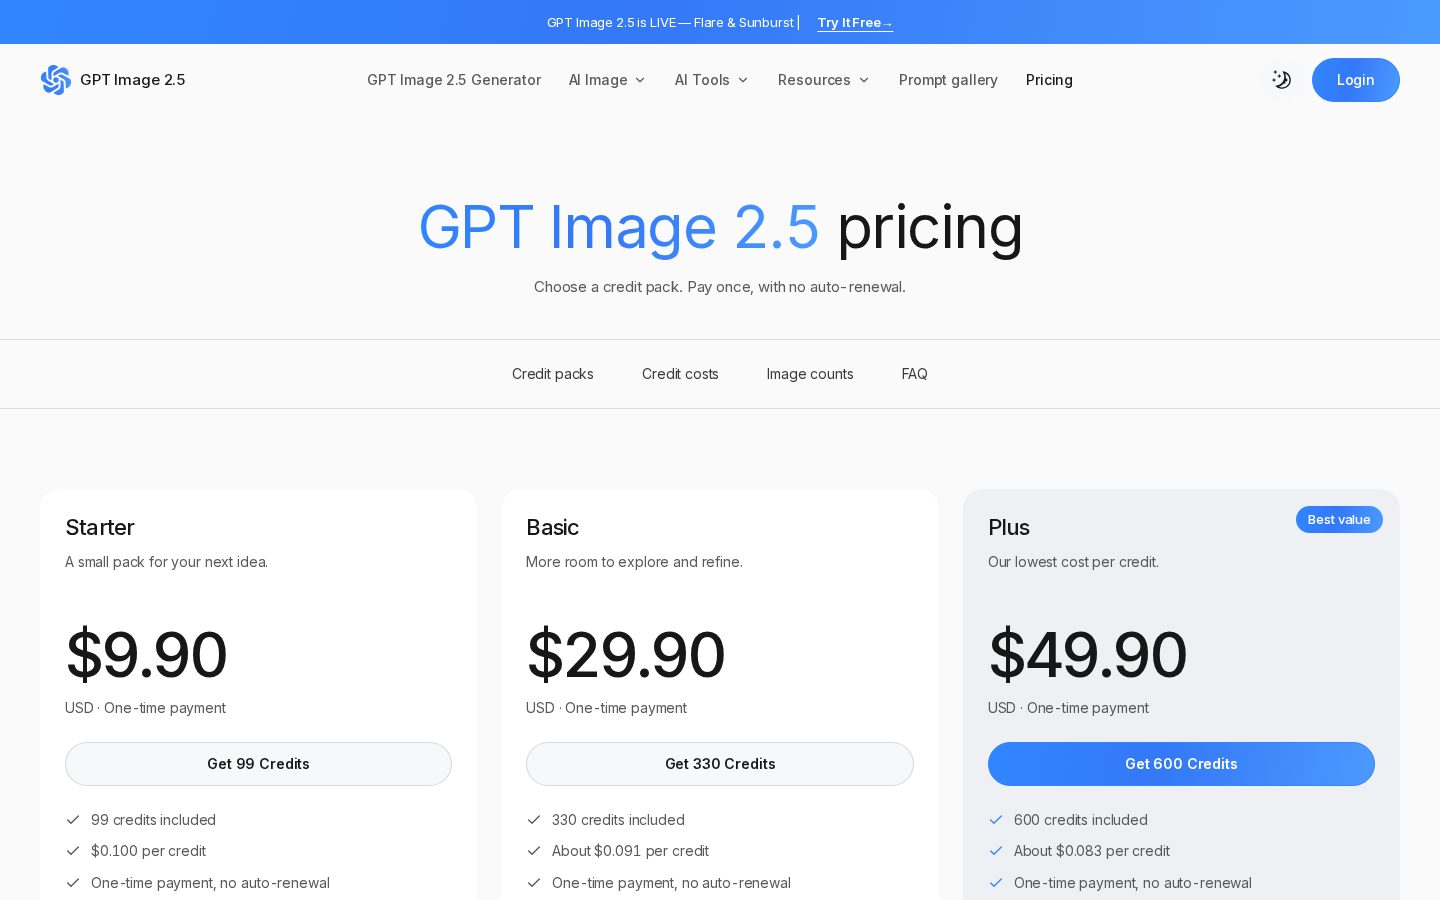Jump to the Image counts section

810,374
